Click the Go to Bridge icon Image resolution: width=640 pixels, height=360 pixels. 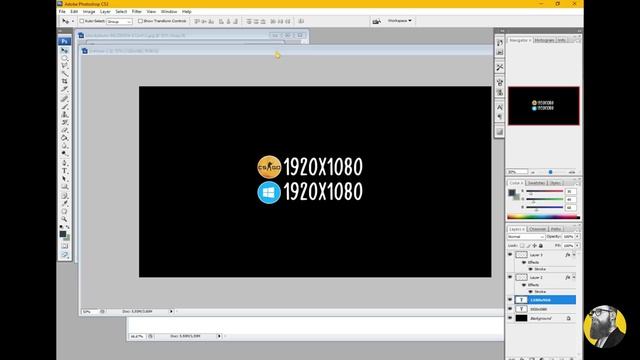click(x=376, y=21)
